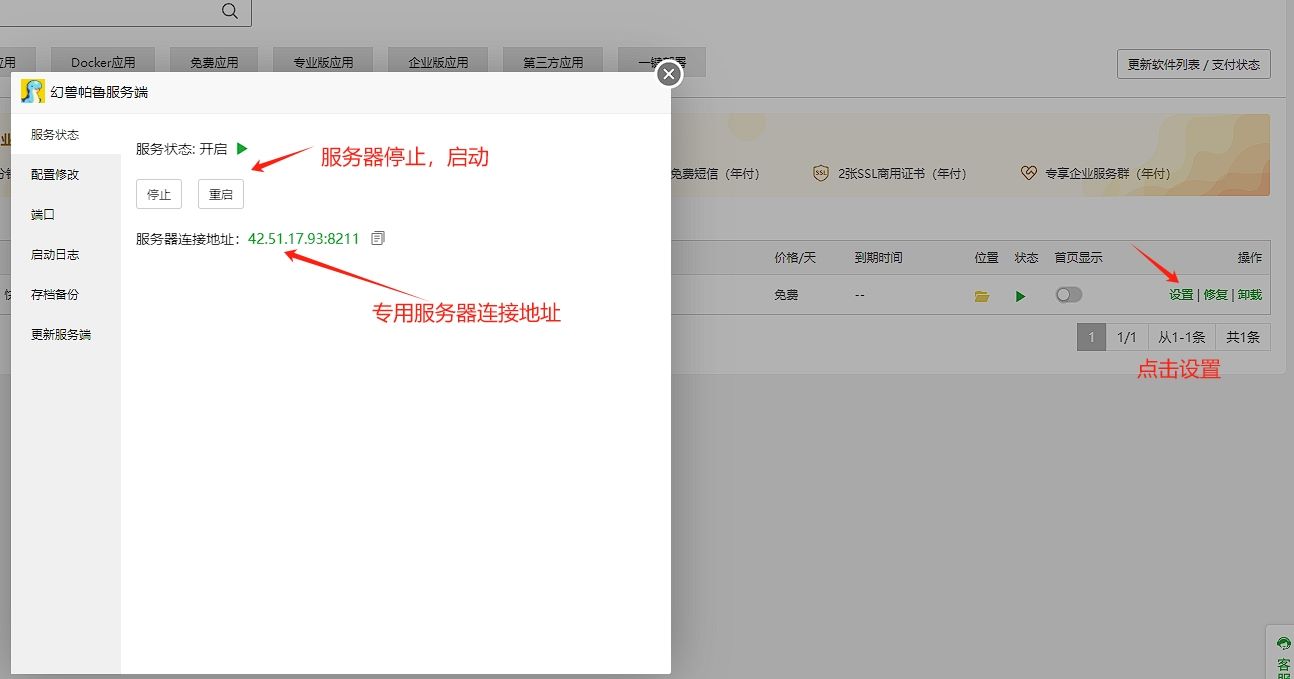Click page number 1 in pagination
The width and height of the screenshot is (1294, 679).
point(1091,337)
